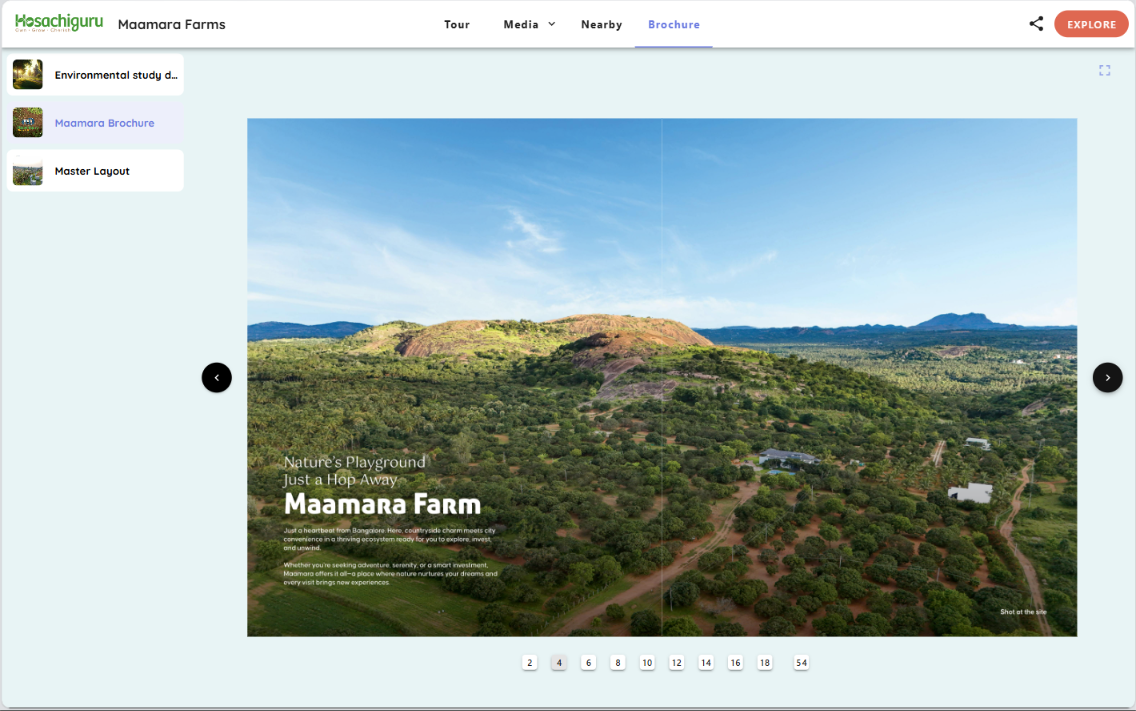The image size is (1136, 711).
Task: Click 'Shot at the site' caption
Action: click(1023, 612)
